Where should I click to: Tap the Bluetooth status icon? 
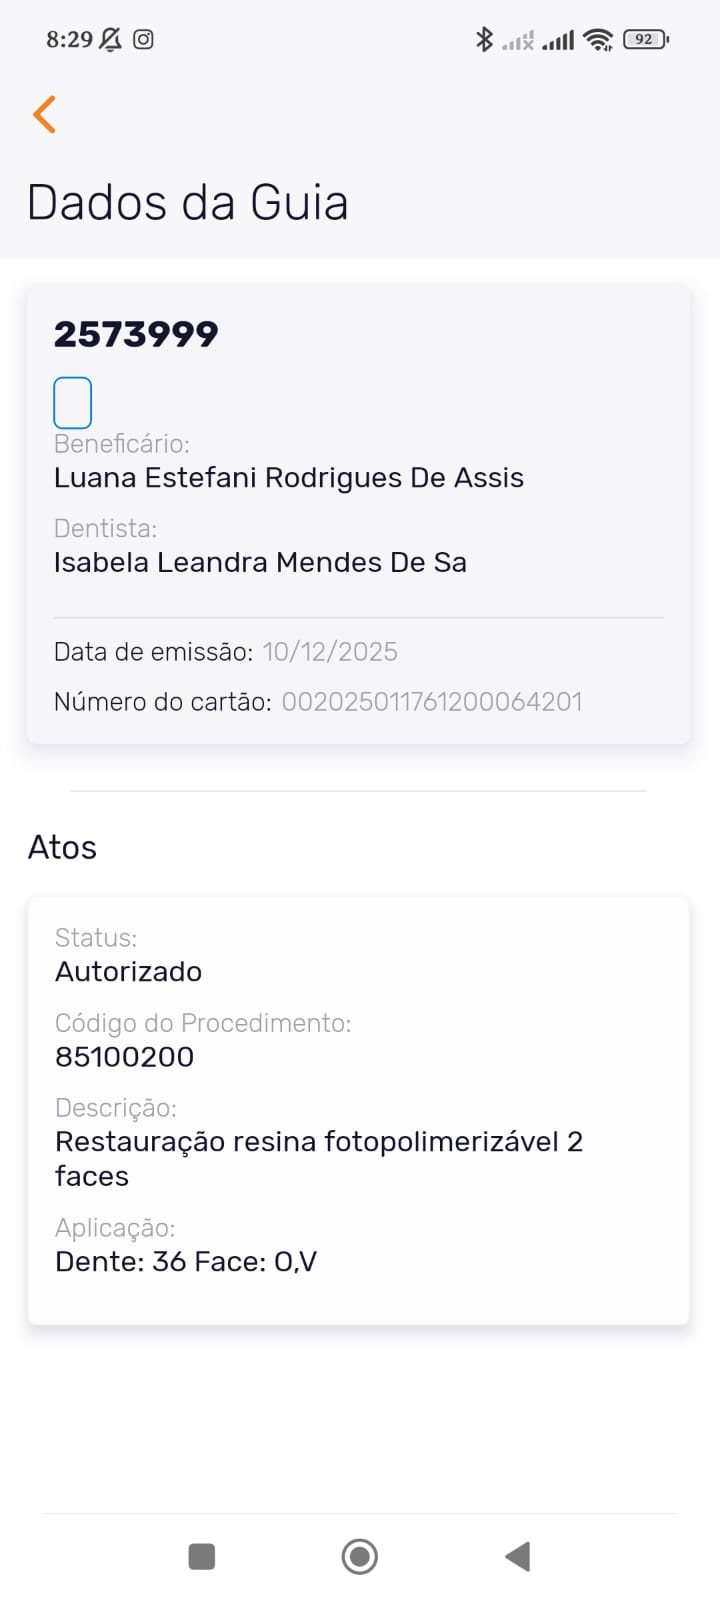(484, 40)
